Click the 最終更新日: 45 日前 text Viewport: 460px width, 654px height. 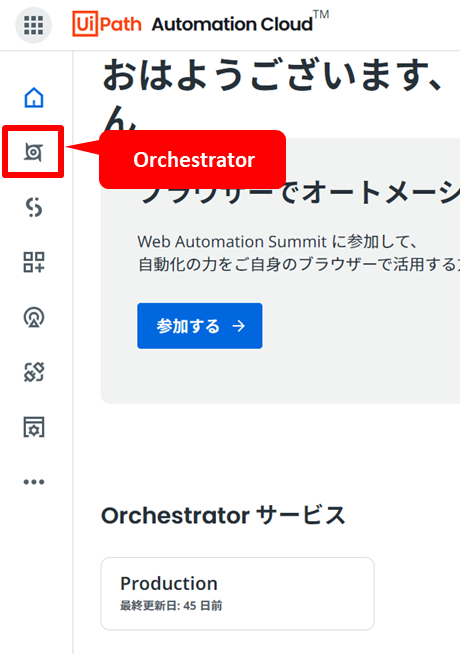[x=171, y=605]
